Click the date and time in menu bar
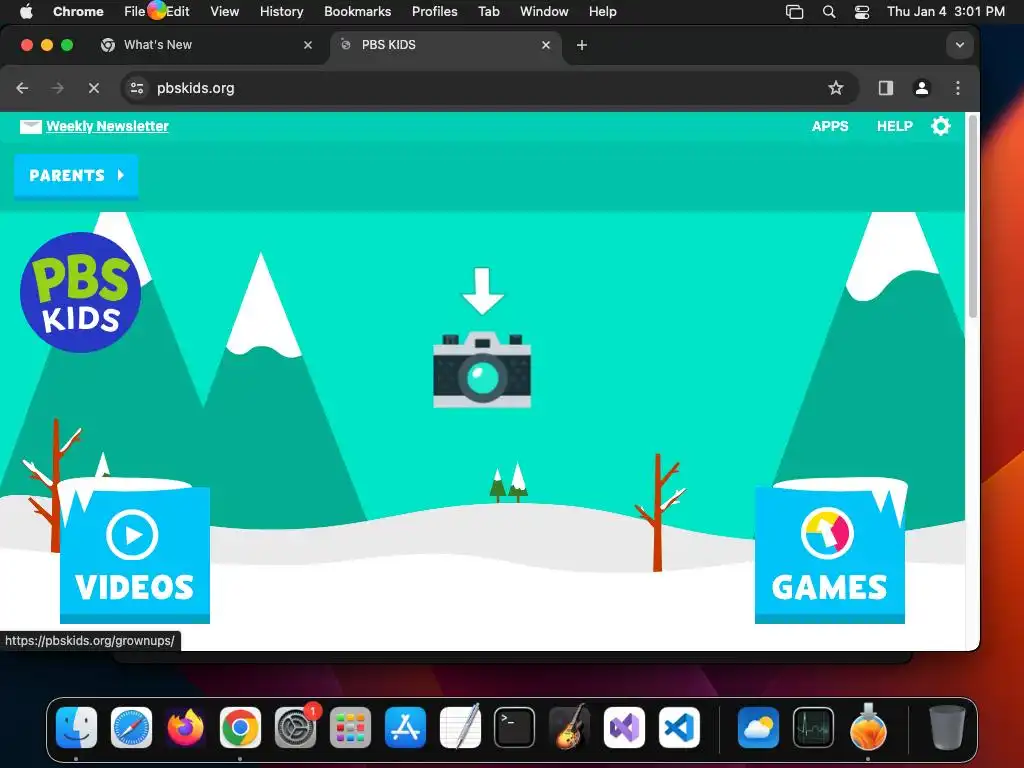 pyautogui.click(x=946, y=12)
